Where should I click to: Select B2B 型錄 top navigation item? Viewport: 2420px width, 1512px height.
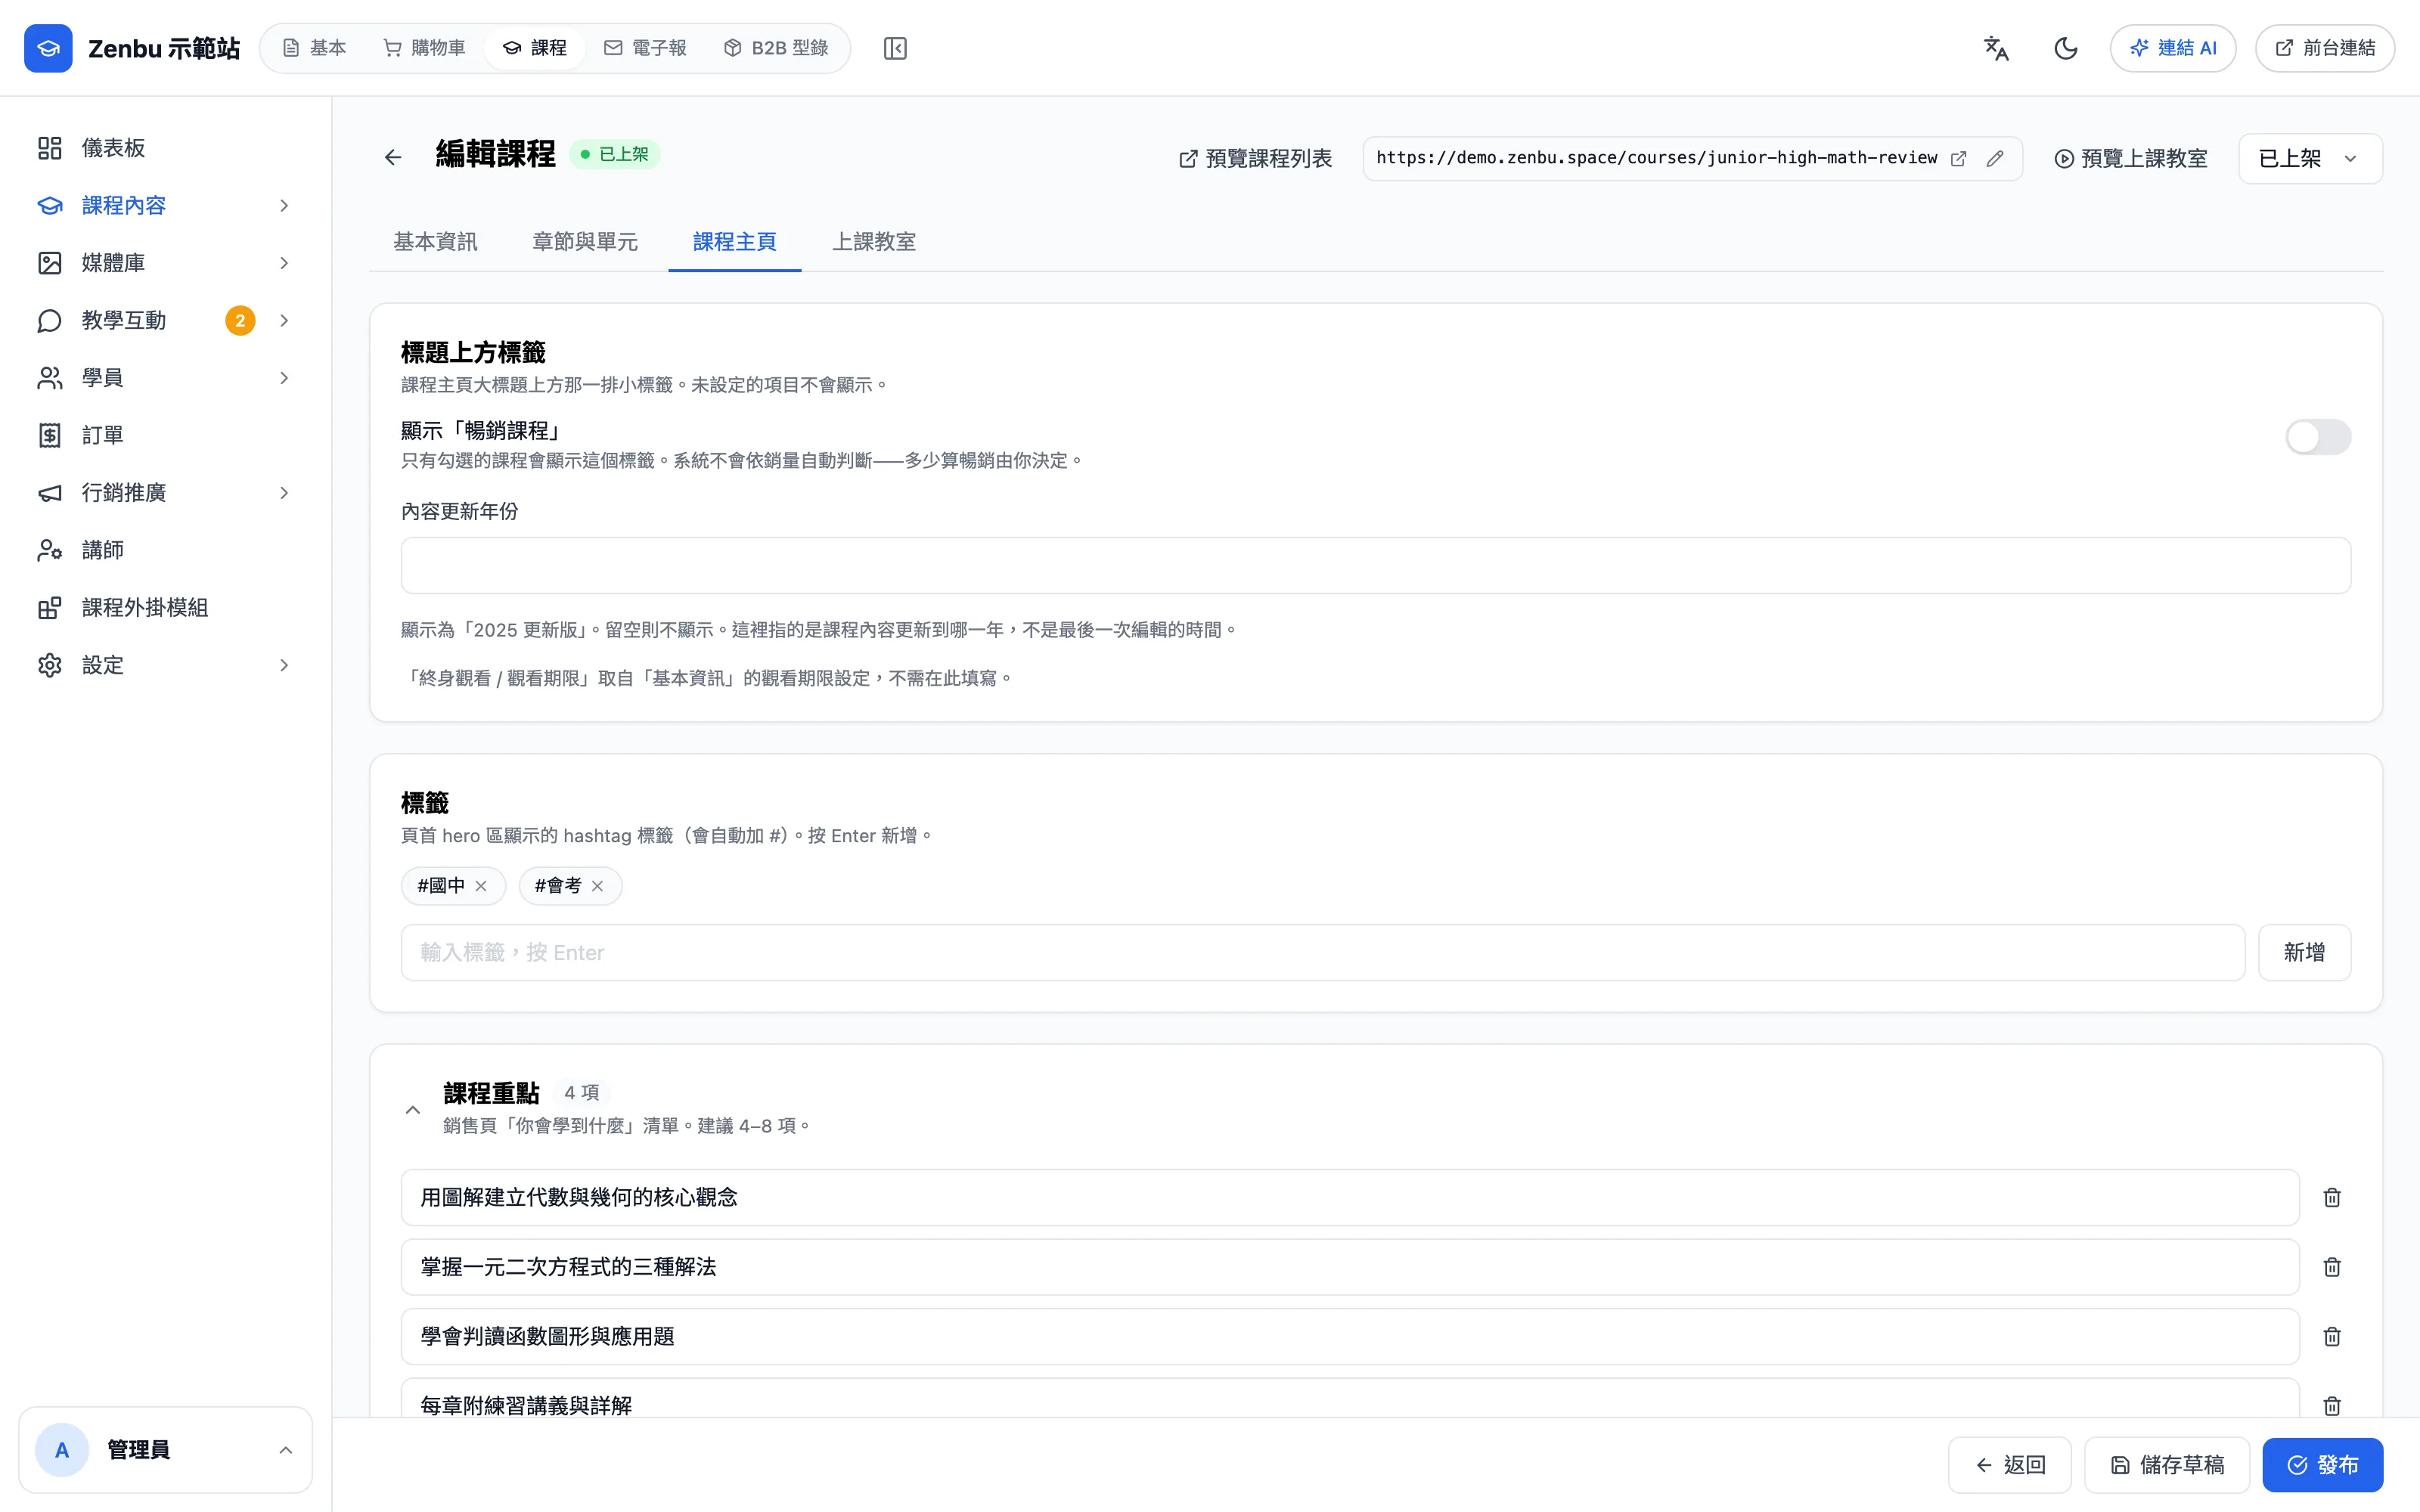point(776,48)
